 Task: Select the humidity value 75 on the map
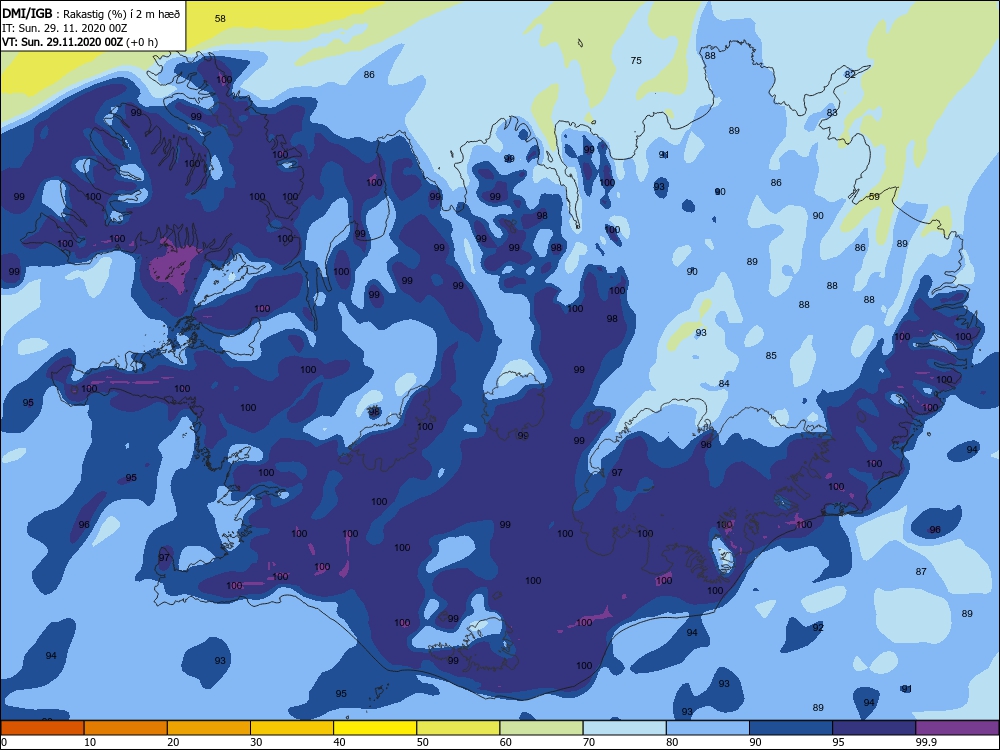pyautogui.click(x=636, y=61)
